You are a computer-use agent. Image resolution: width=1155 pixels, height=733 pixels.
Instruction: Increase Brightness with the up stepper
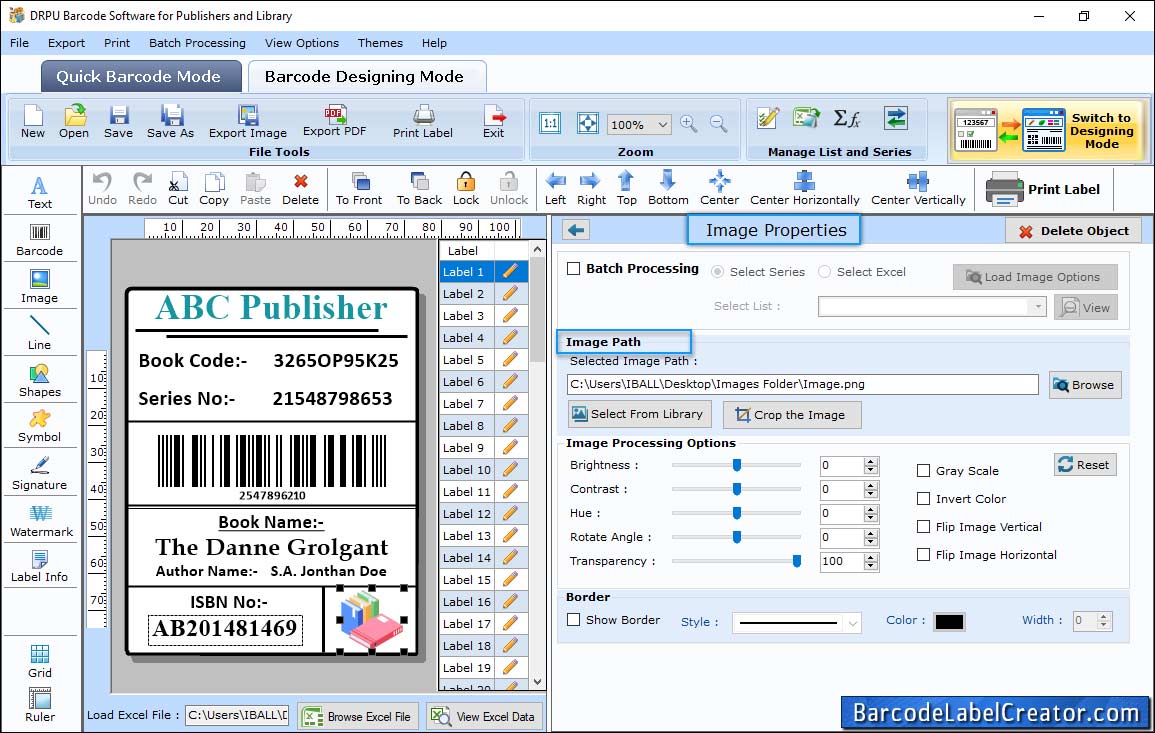point(871,462)
